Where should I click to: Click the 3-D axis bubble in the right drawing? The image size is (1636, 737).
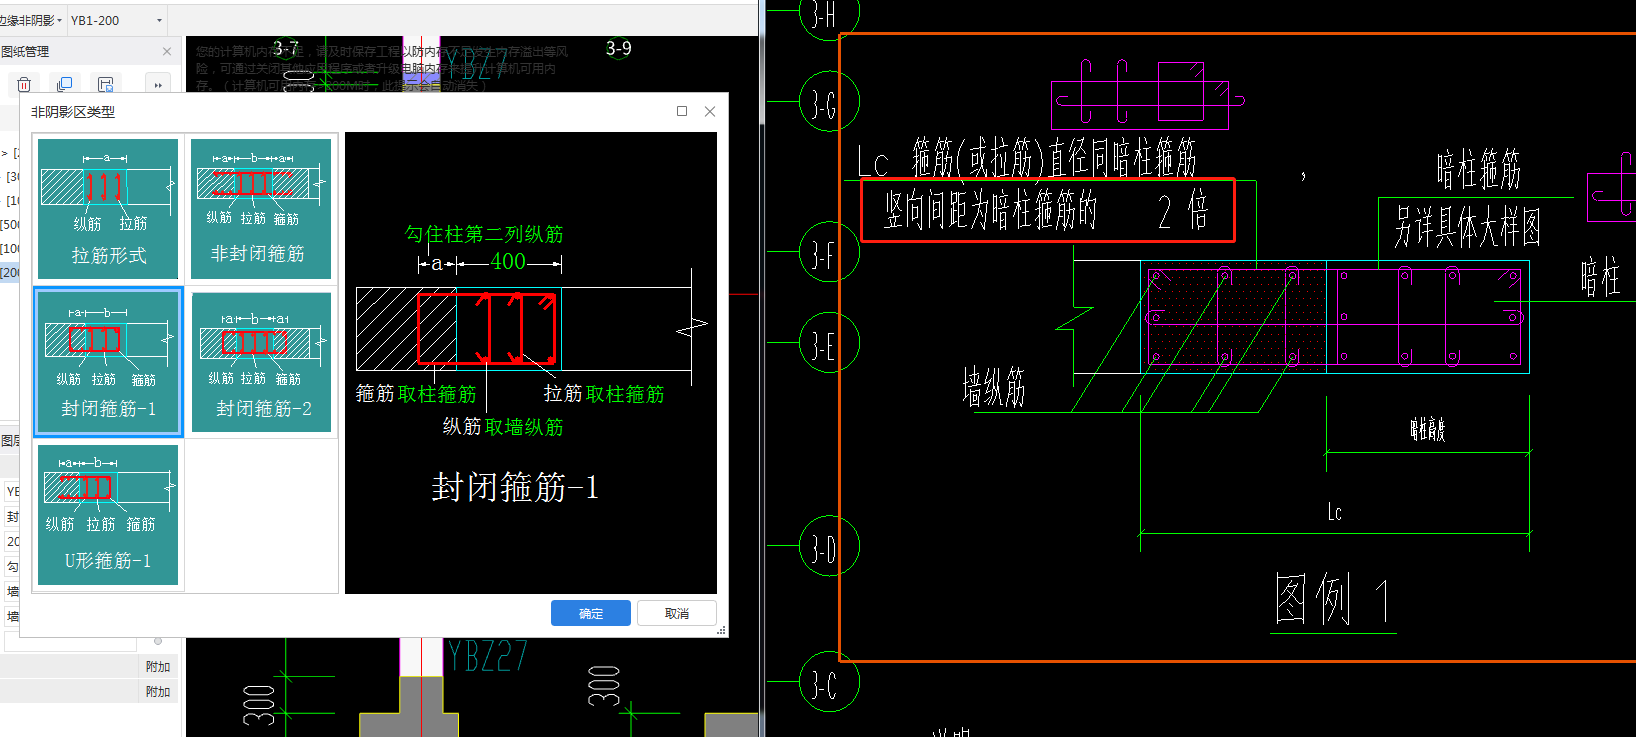coord(829,546)
